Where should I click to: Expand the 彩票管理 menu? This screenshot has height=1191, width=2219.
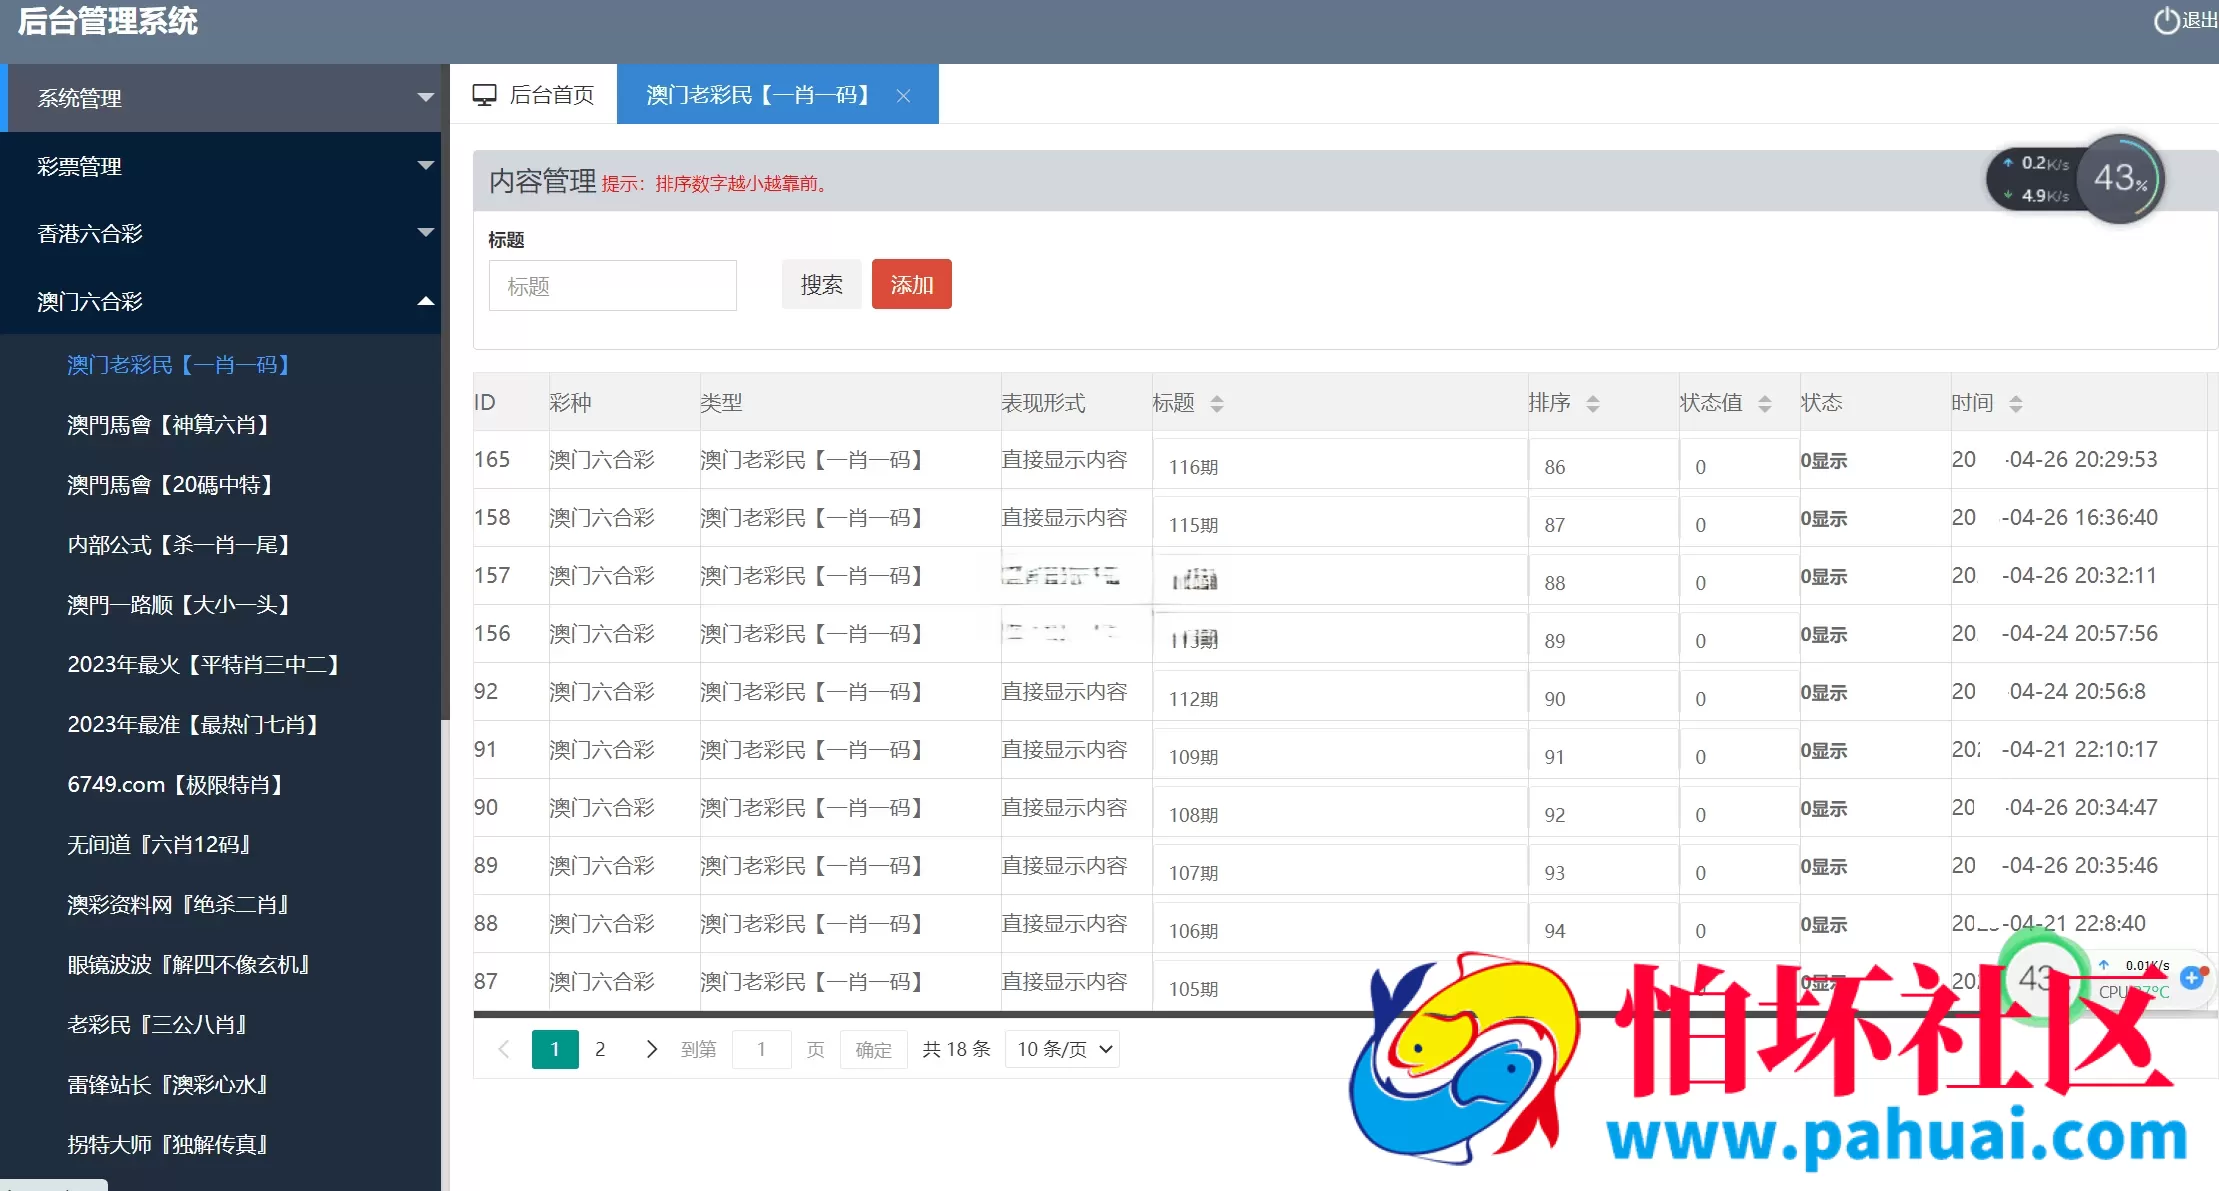click(220, 166)
